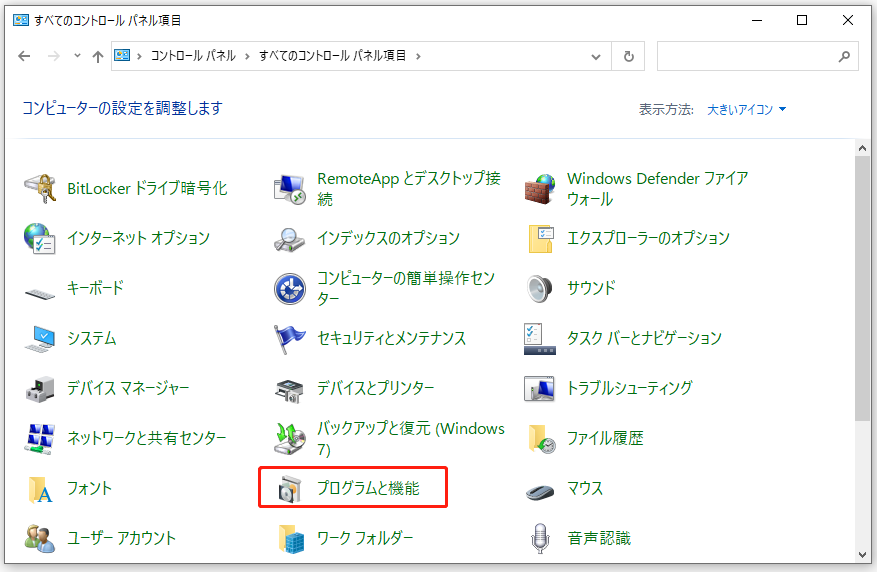877x572 pixels.
Task: Click the ユーザー アカウント people icon
Action: click(x=40, y=538)
